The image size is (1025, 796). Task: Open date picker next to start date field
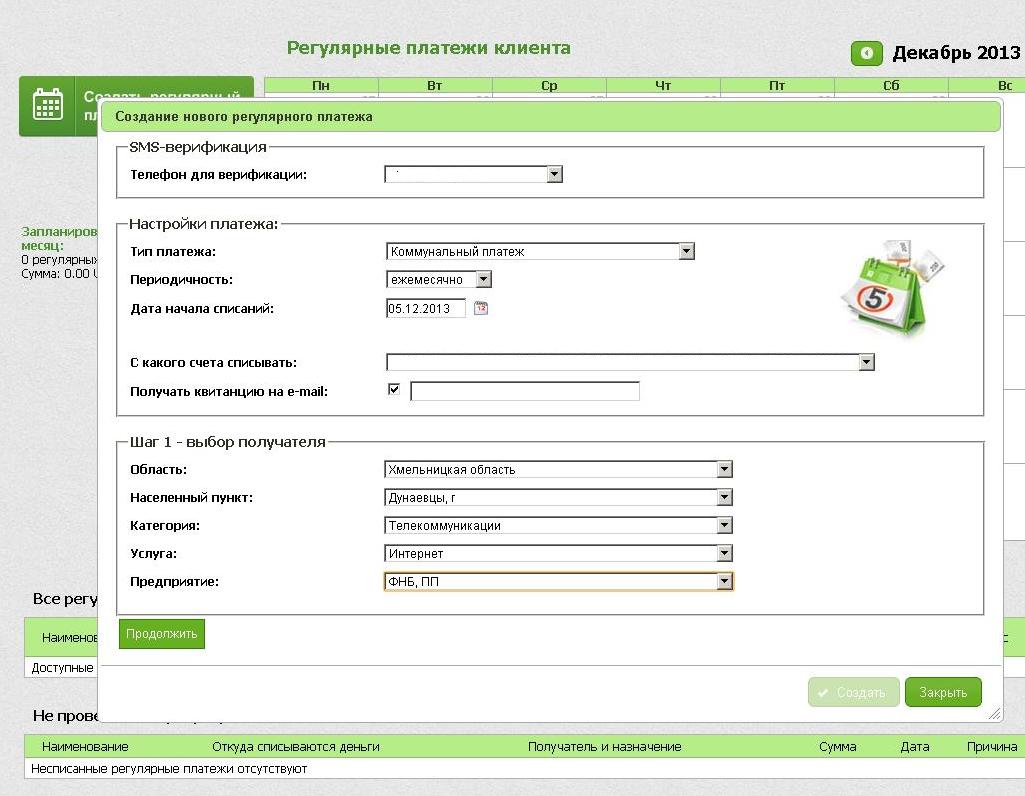click(481, 309)
